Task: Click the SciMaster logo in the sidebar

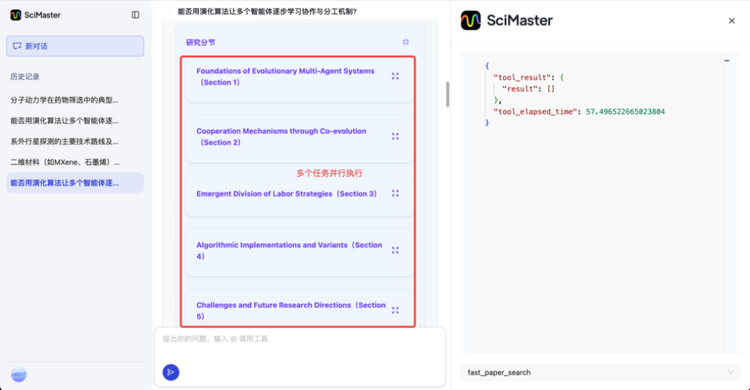Action: pyautogui.click(x=16, y=15)
